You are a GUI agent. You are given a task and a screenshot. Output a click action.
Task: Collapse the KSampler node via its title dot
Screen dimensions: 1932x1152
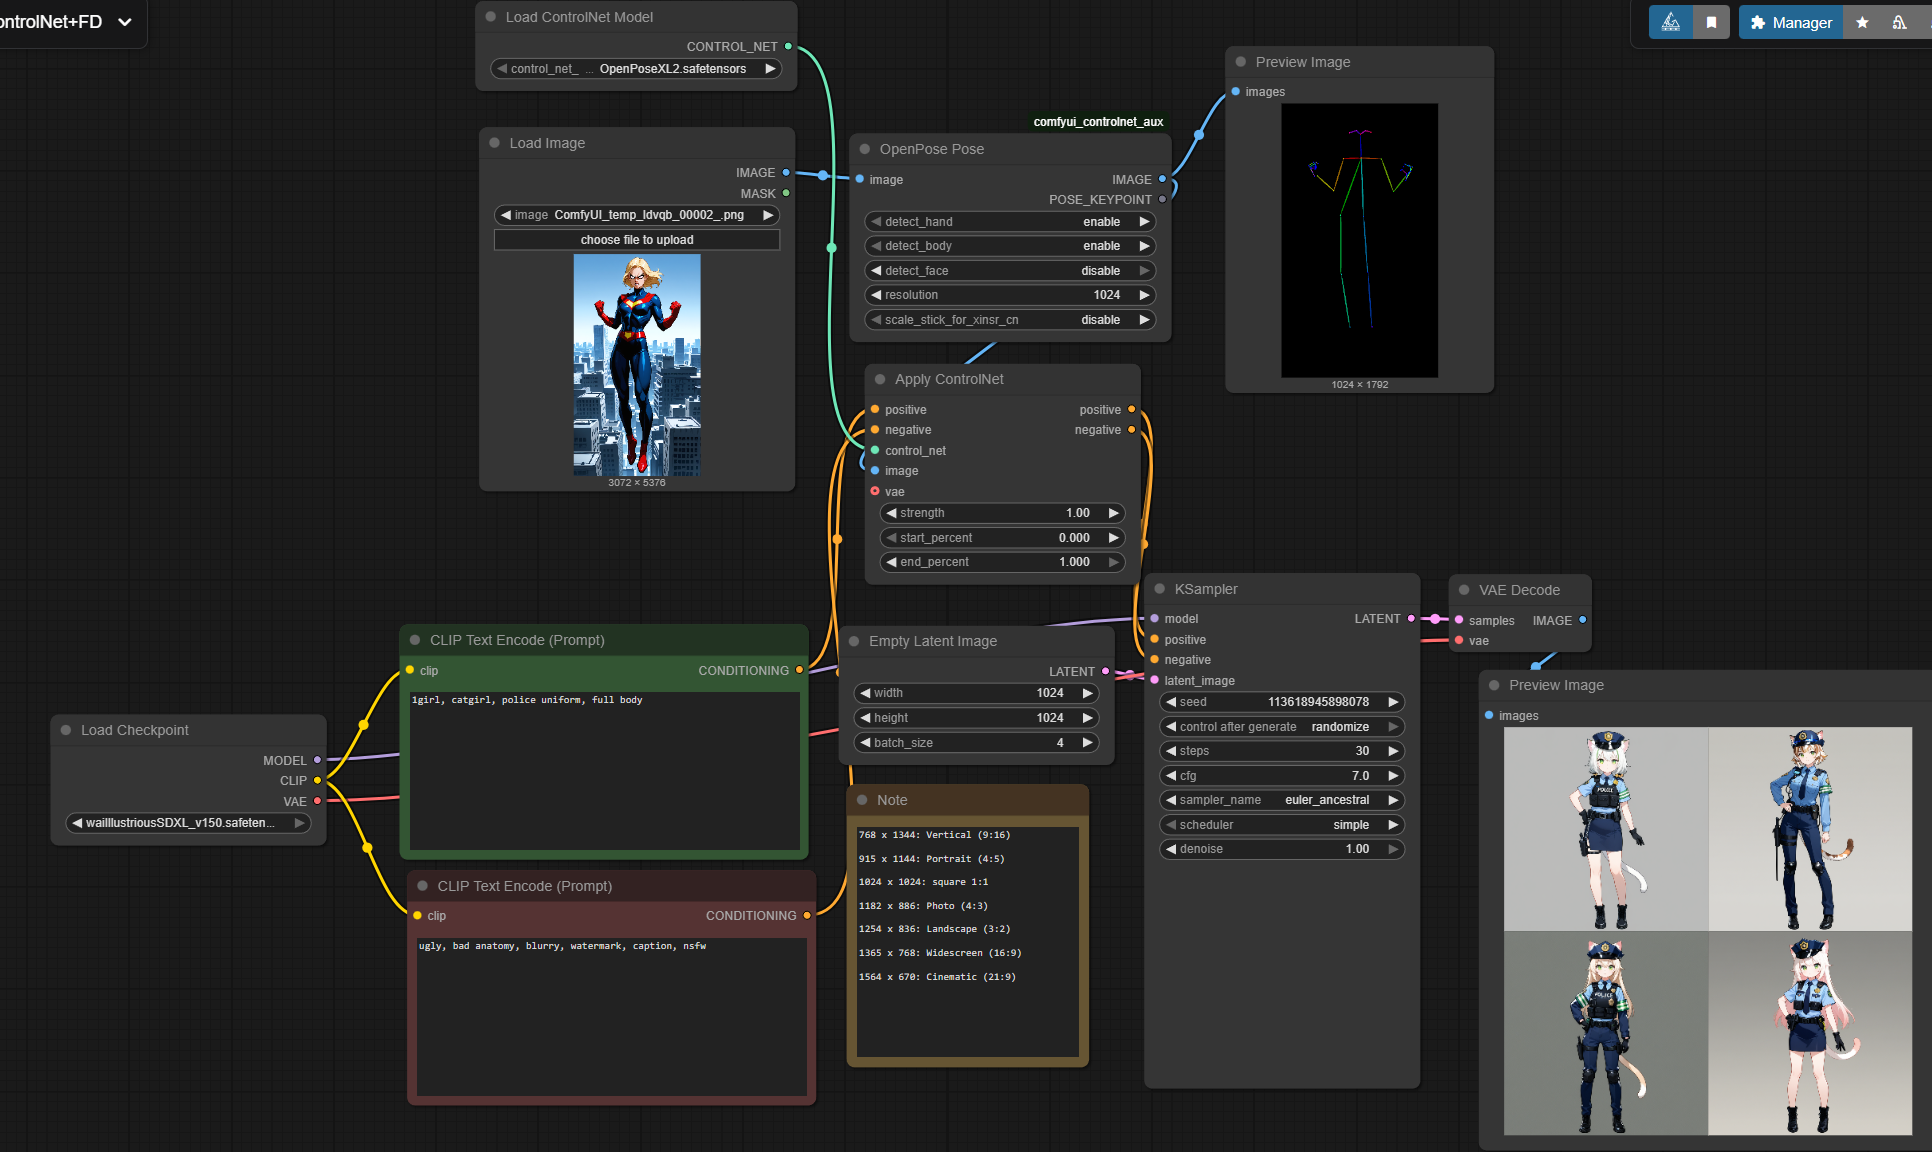pyautogui.click(x=1160, y=589)
